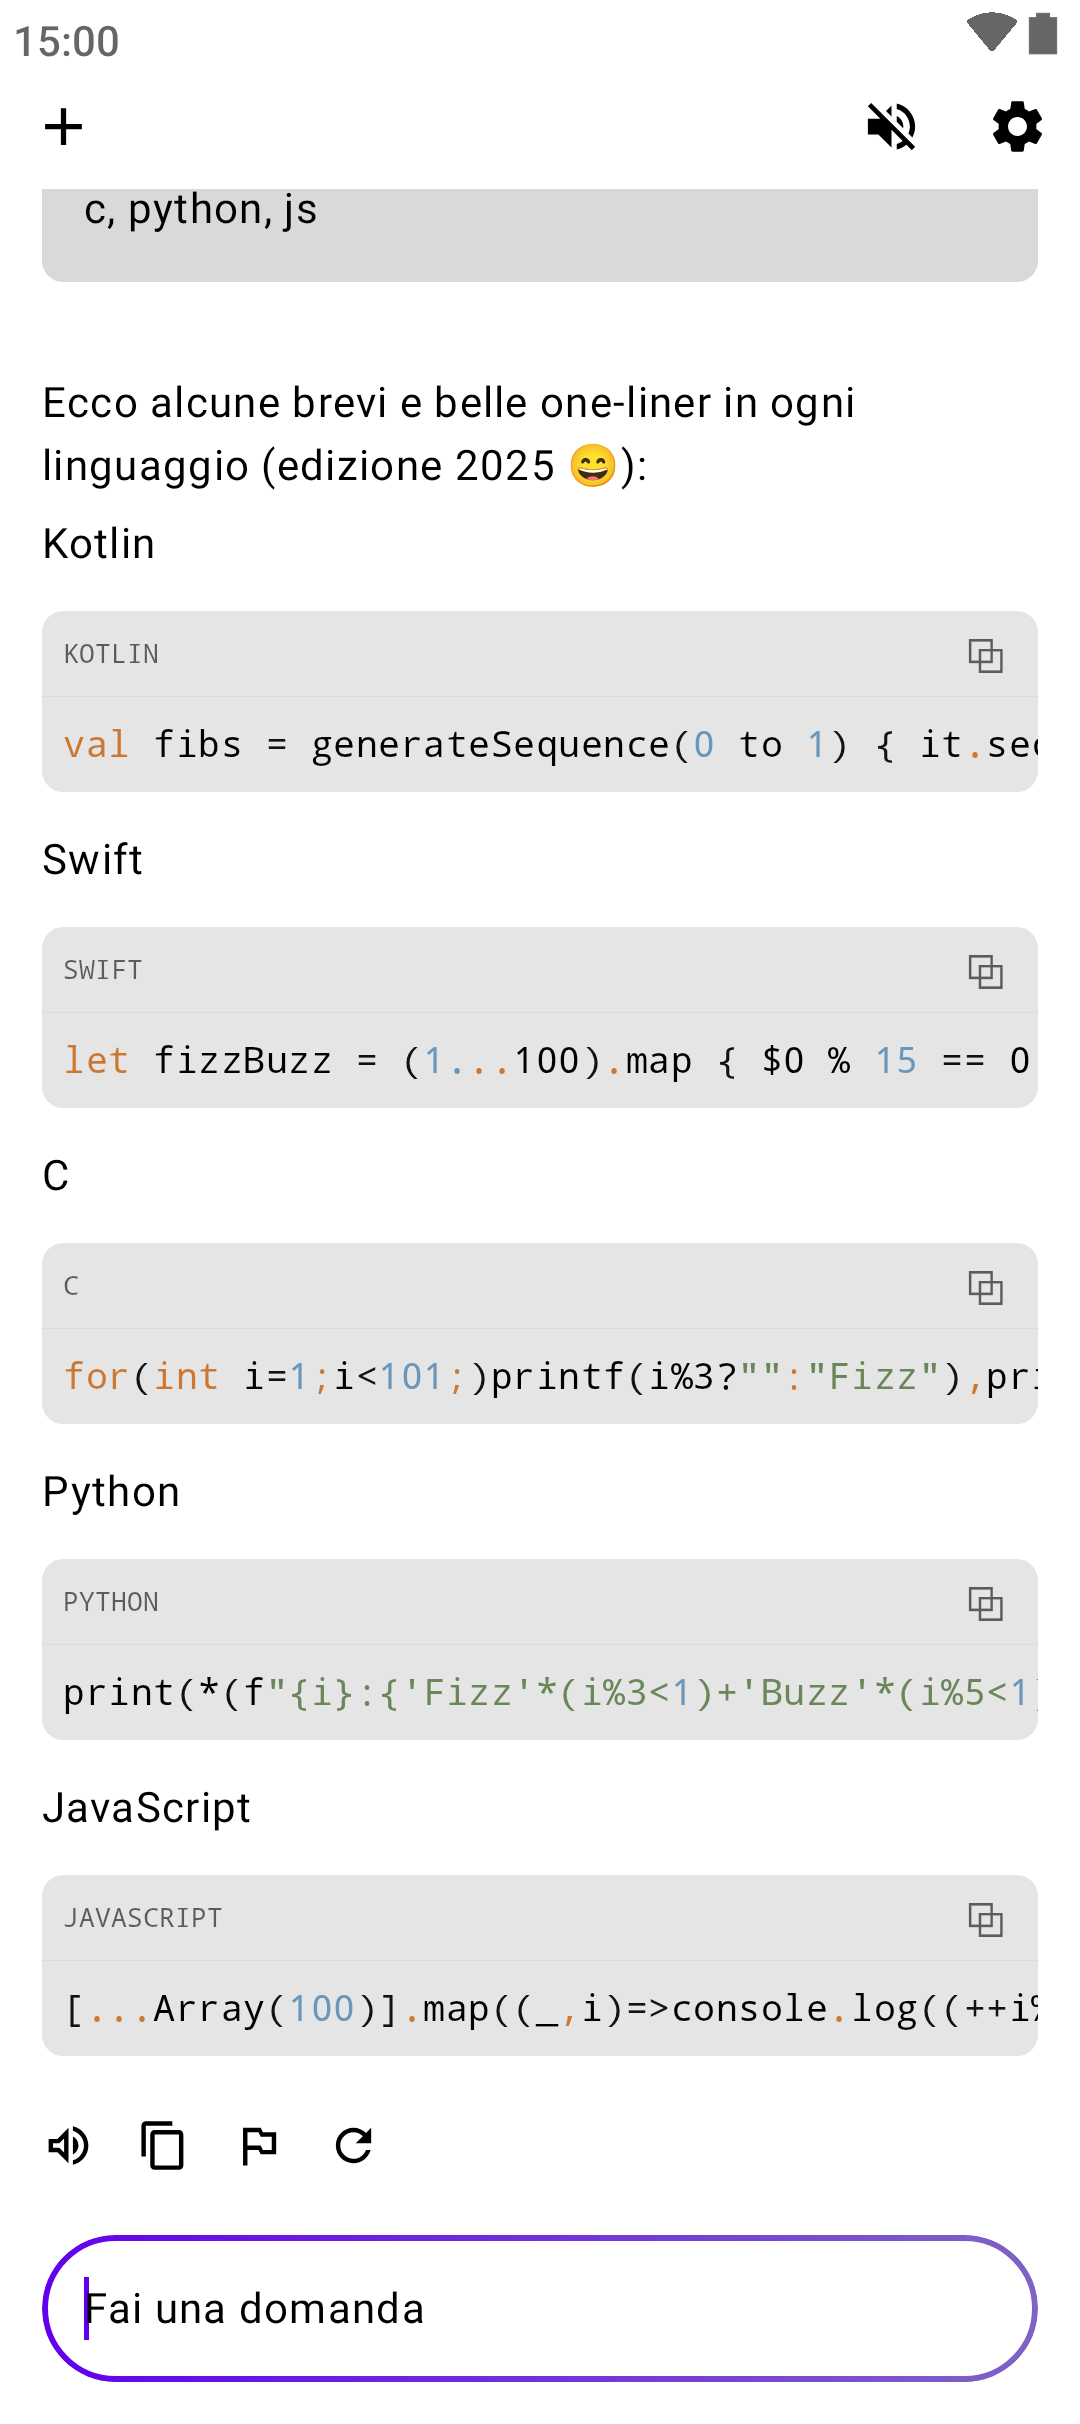
Task: Tap the 'c, python, js' user message bubble
Action: point(540,232)
